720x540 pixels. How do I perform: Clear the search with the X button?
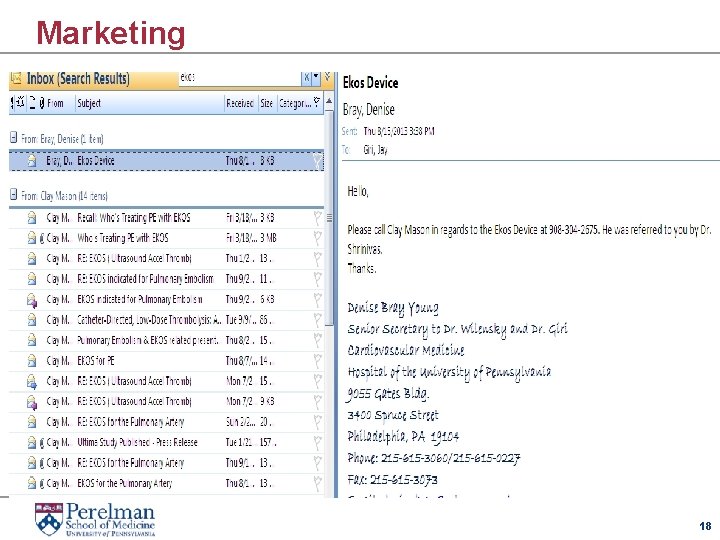[x=306, y=79]
